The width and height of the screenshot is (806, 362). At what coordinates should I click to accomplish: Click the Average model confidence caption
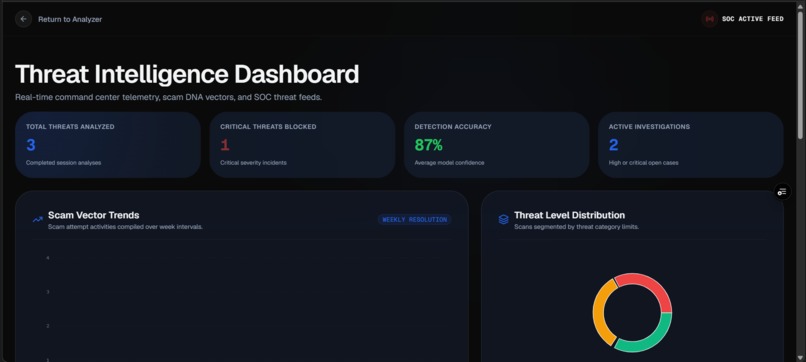point(449,163)
